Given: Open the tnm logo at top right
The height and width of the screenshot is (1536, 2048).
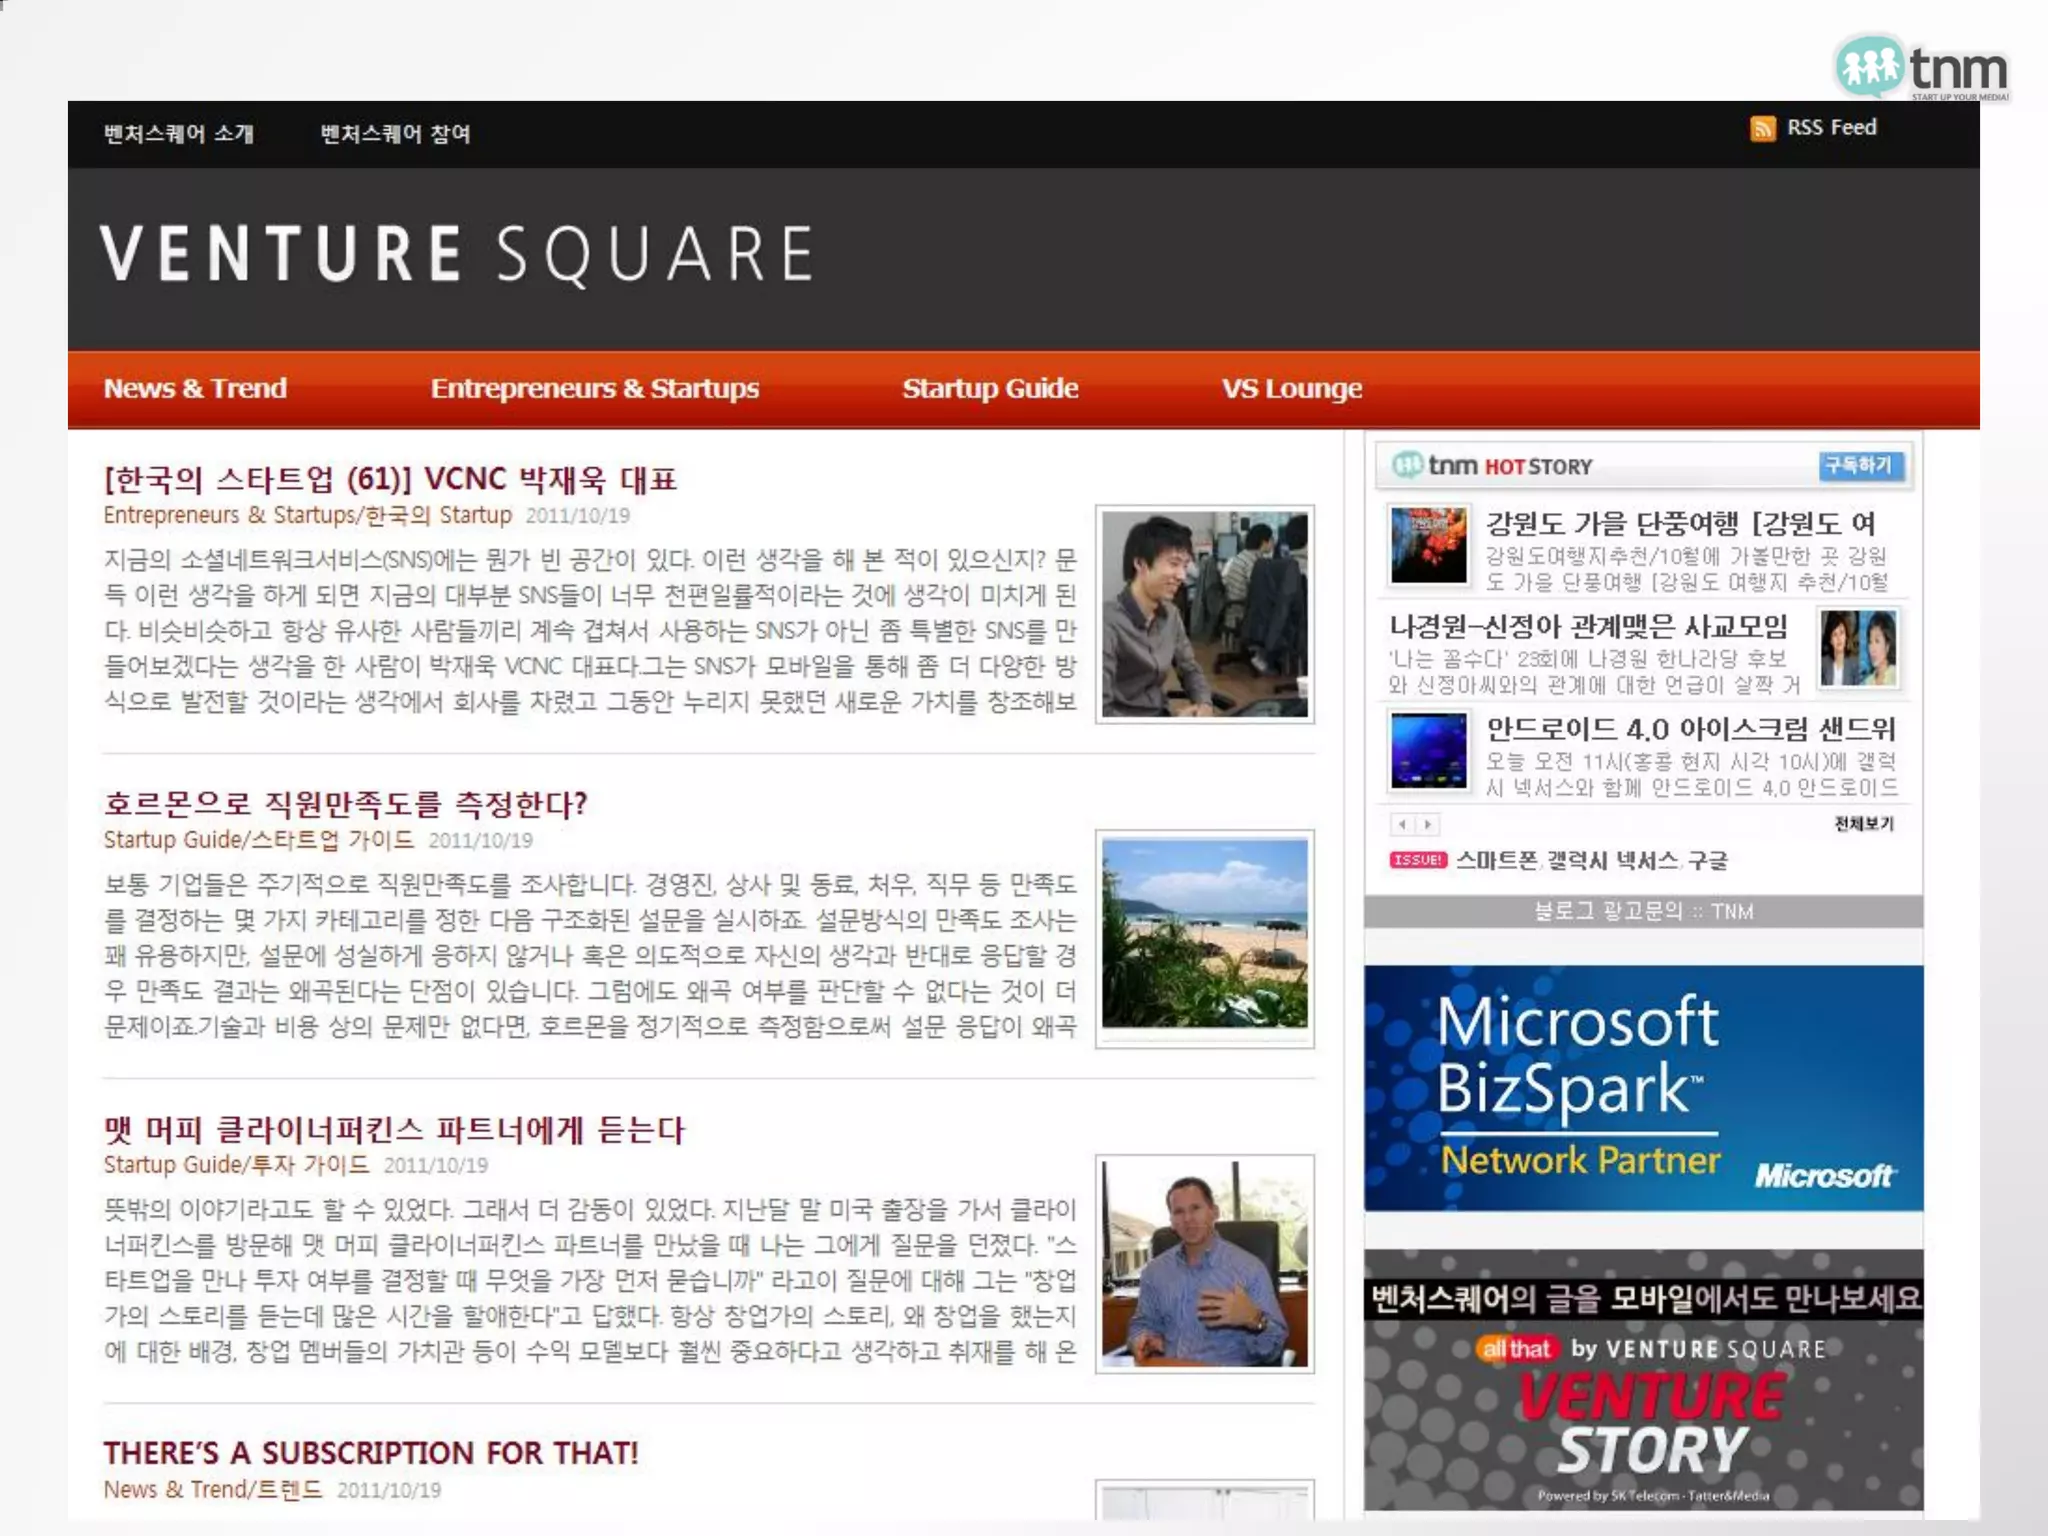Looking at the screenshot, I should point(1922,67).
